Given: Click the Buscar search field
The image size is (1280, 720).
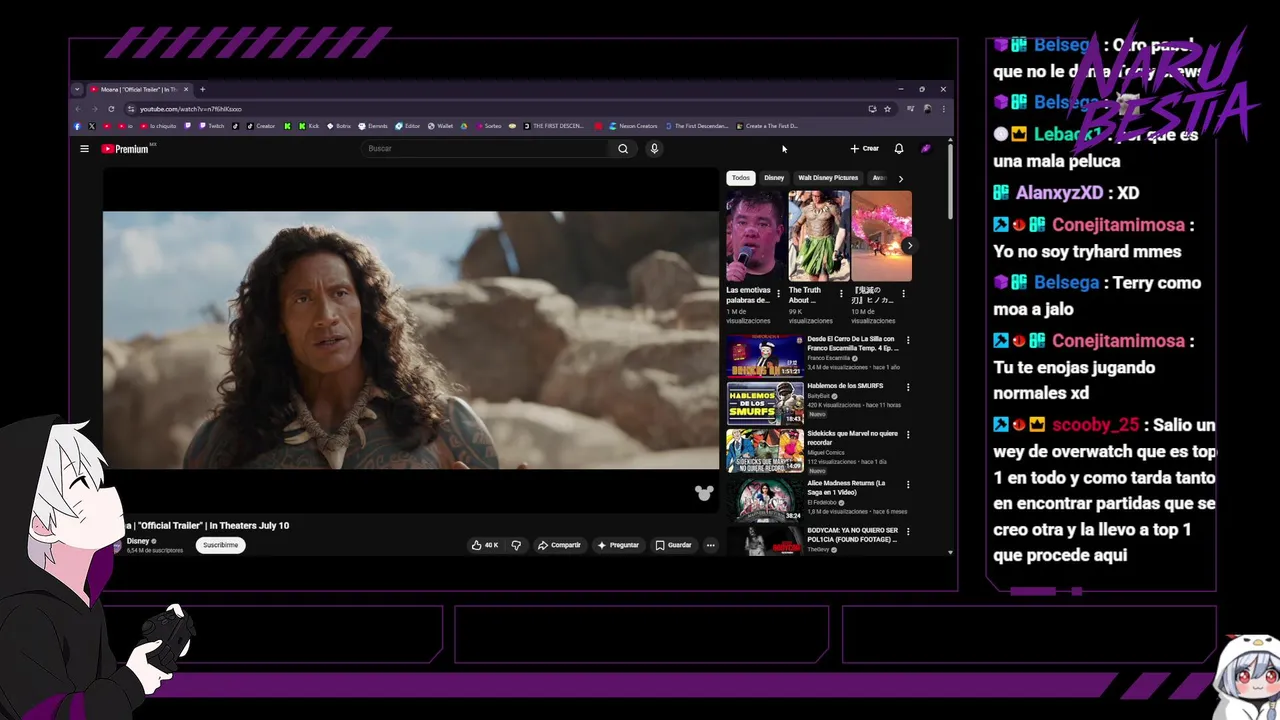Looking at the screenshot, I should [486, 149].
